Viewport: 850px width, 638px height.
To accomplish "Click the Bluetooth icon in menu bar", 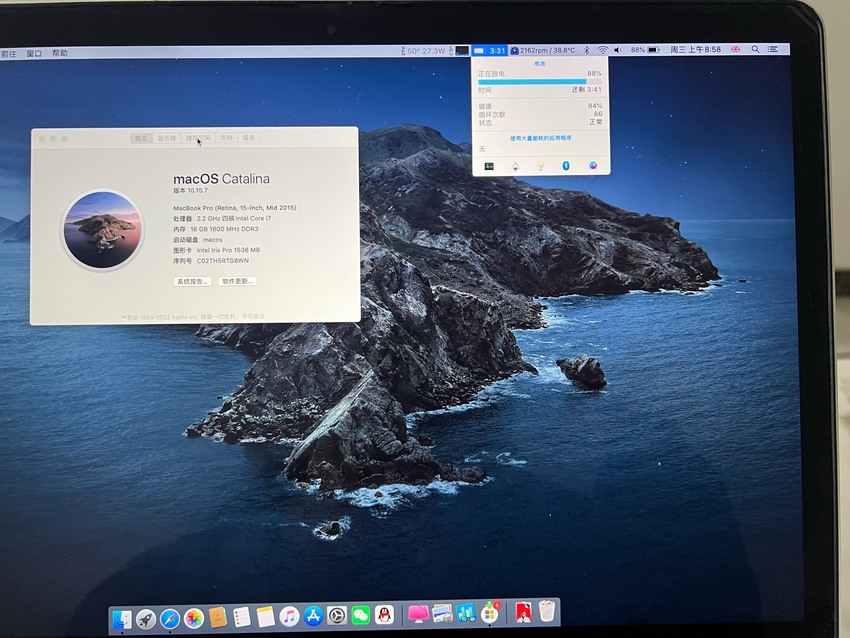I will (587, 50).
